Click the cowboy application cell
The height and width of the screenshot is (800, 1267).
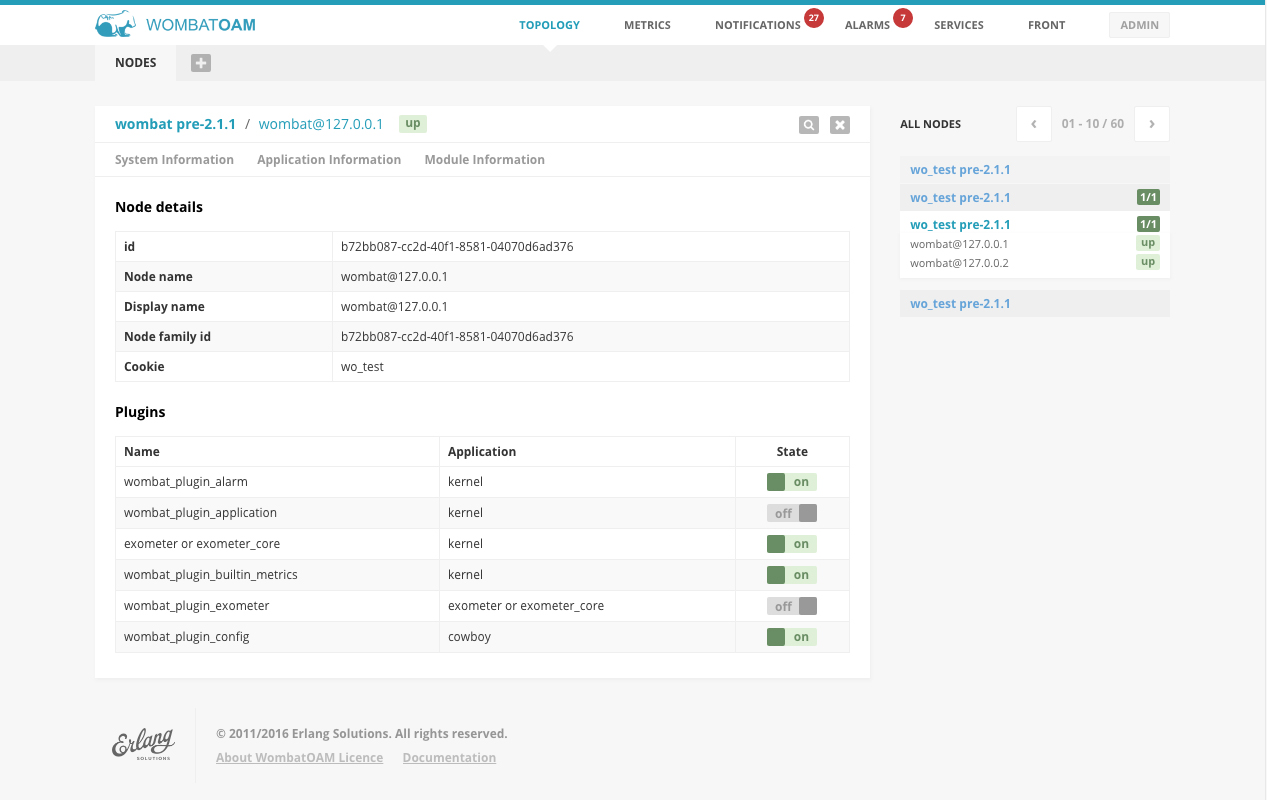coord(587,637)
